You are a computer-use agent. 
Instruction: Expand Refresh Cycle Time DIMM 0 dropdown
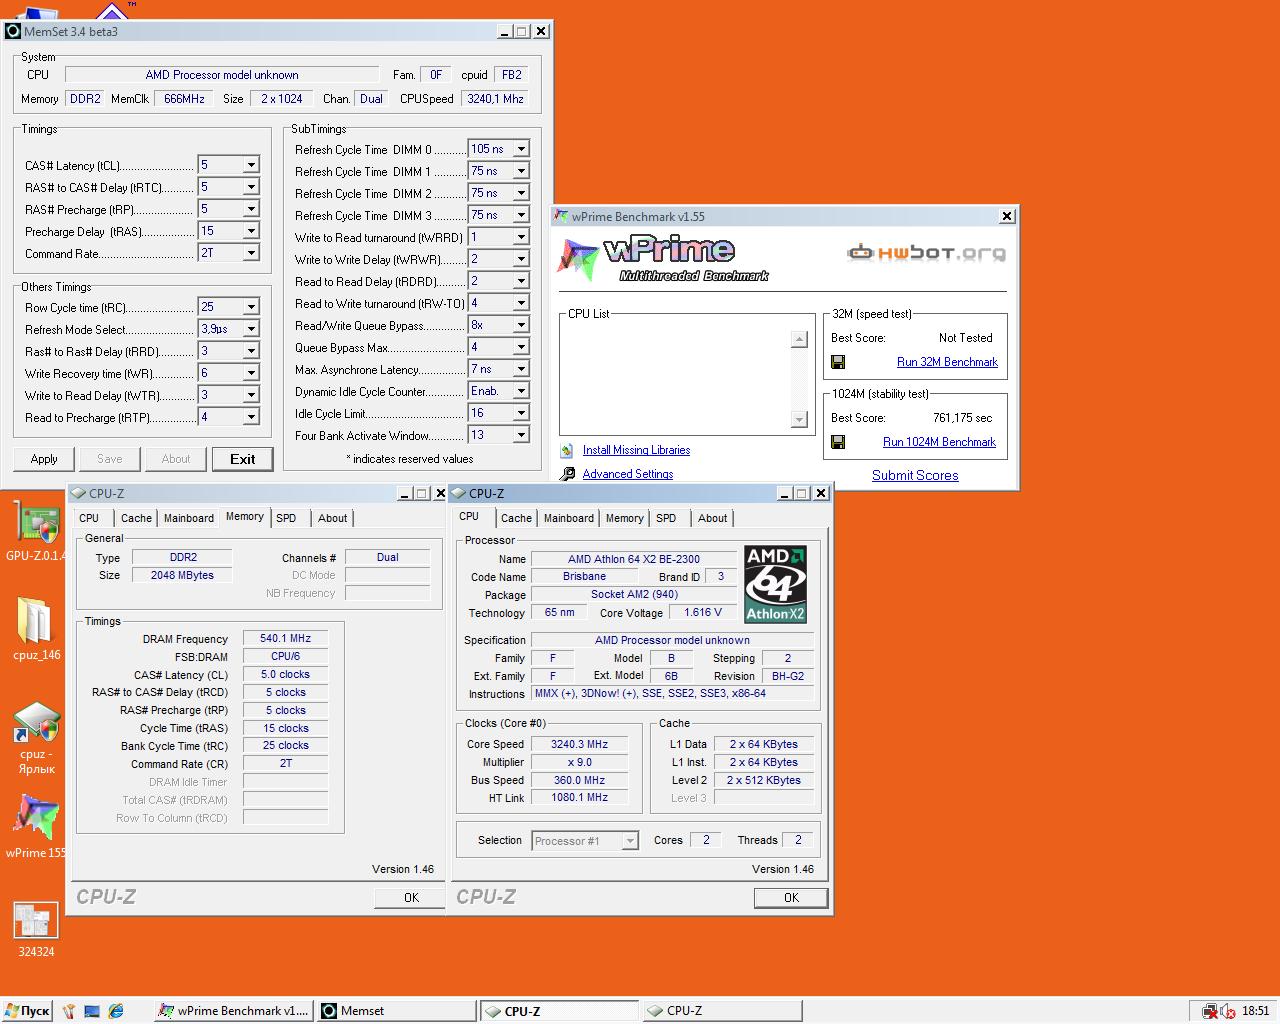click(x=521, y=149)
